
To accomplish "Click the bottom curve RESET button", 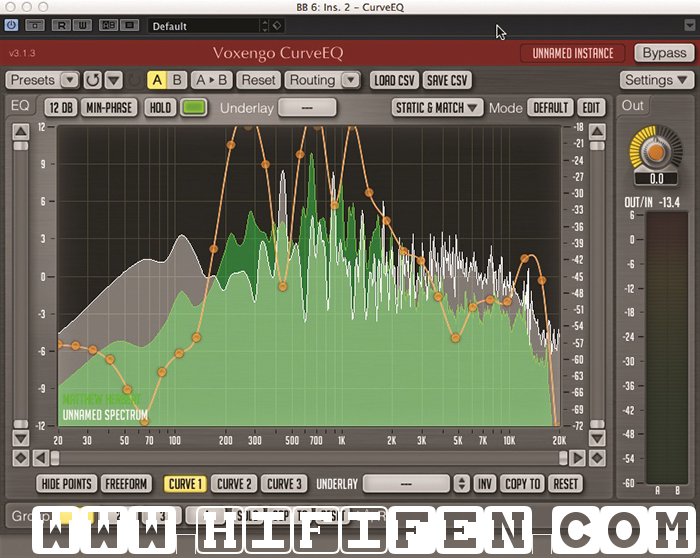I will (x=565, y=483).
